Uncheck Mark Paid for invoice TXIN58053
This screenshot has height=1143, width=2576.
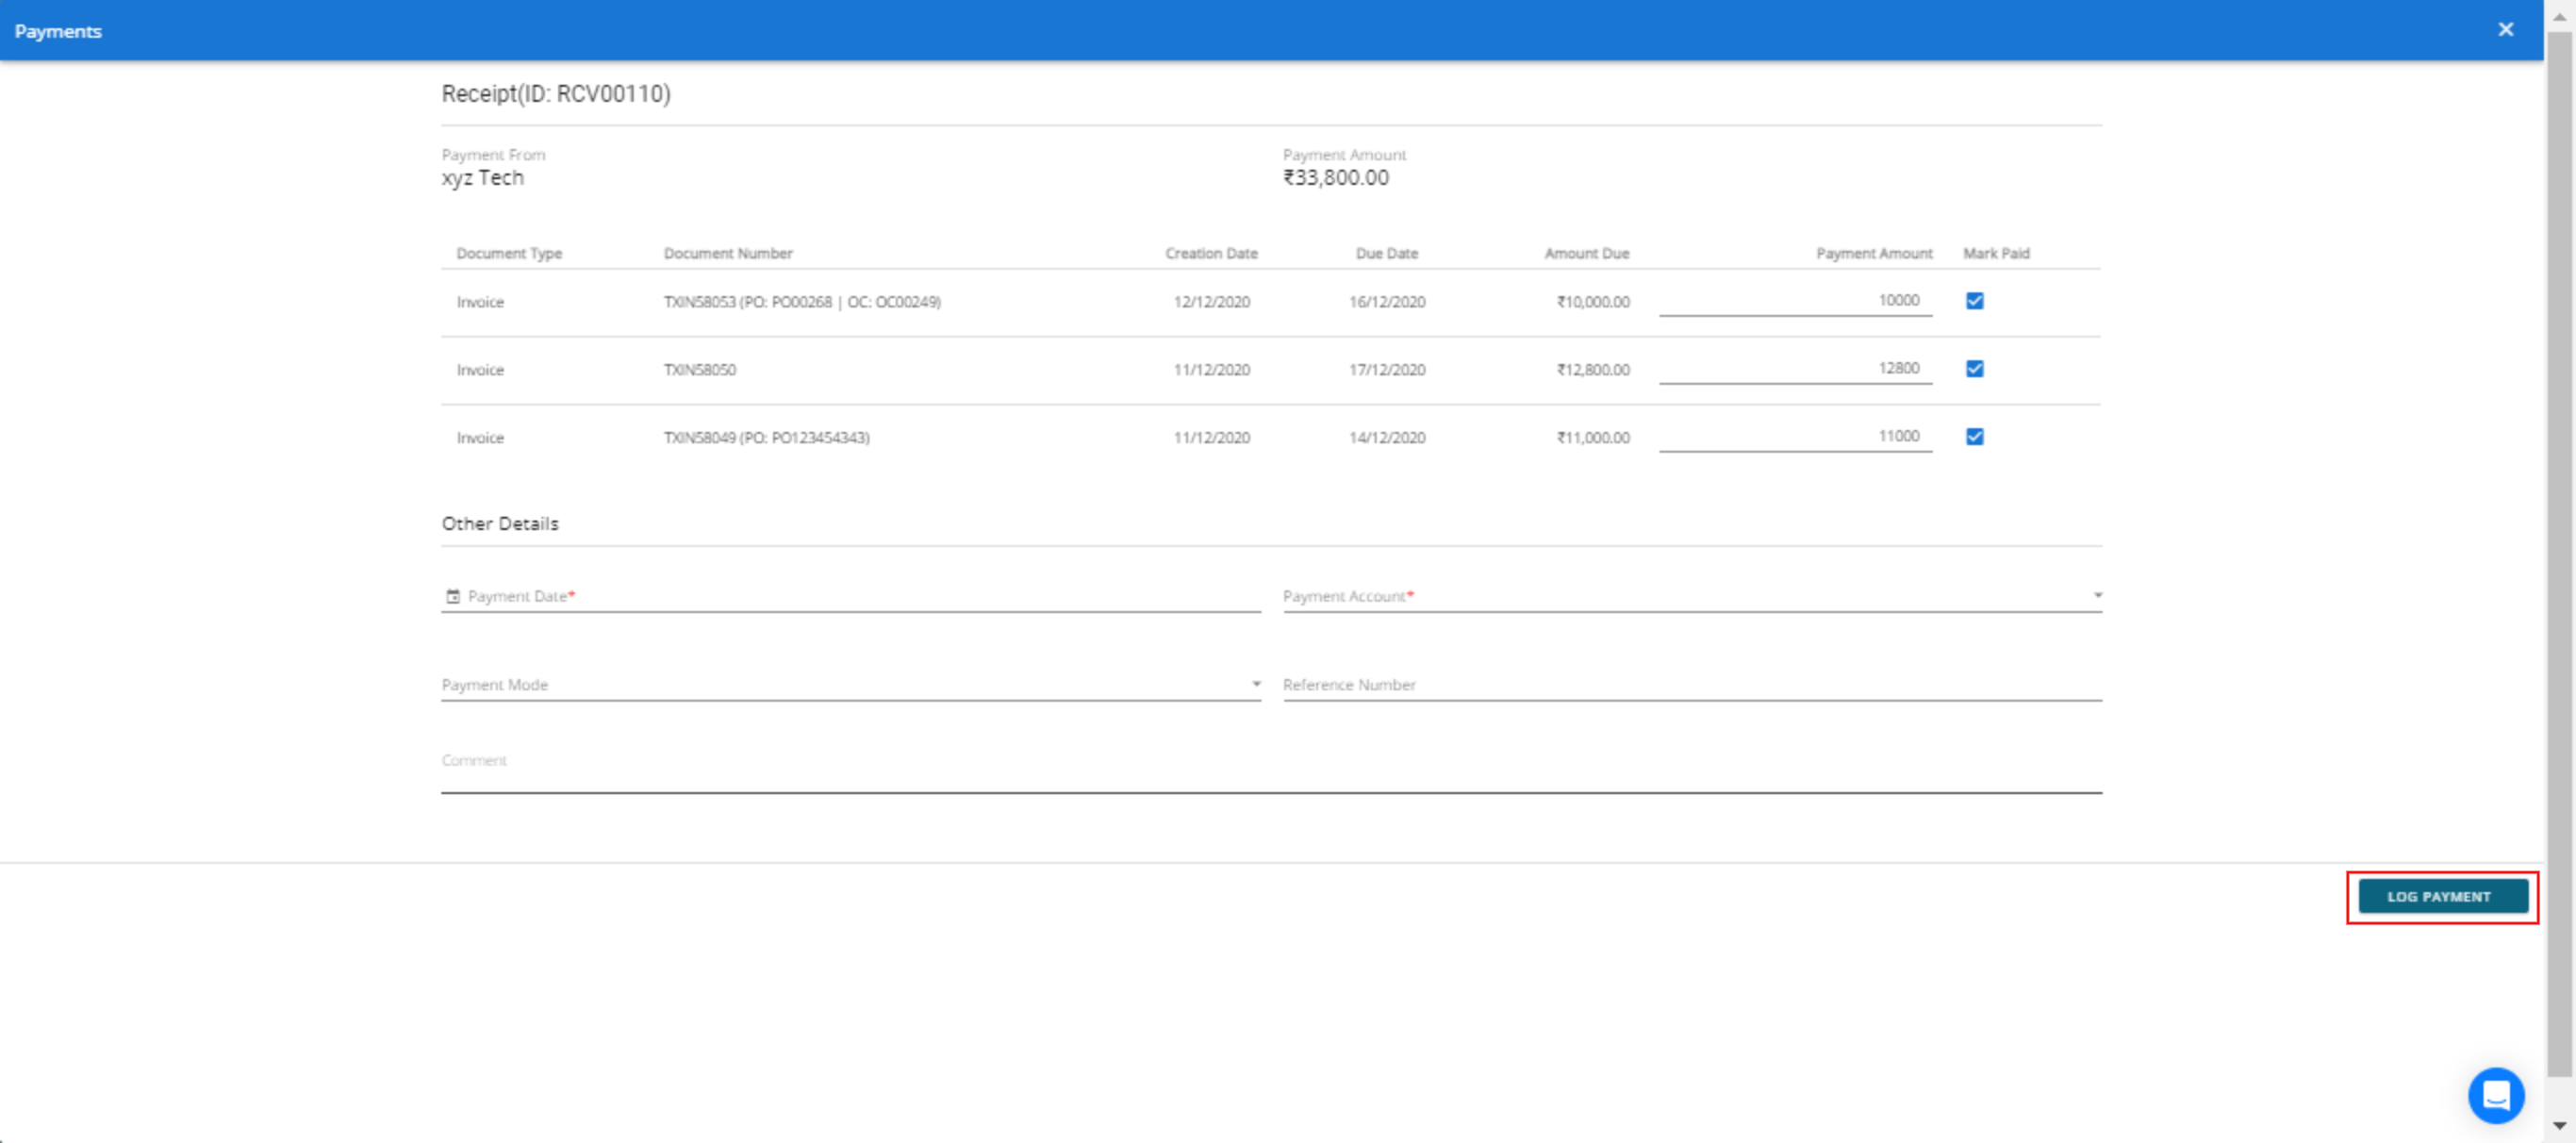1974,301
